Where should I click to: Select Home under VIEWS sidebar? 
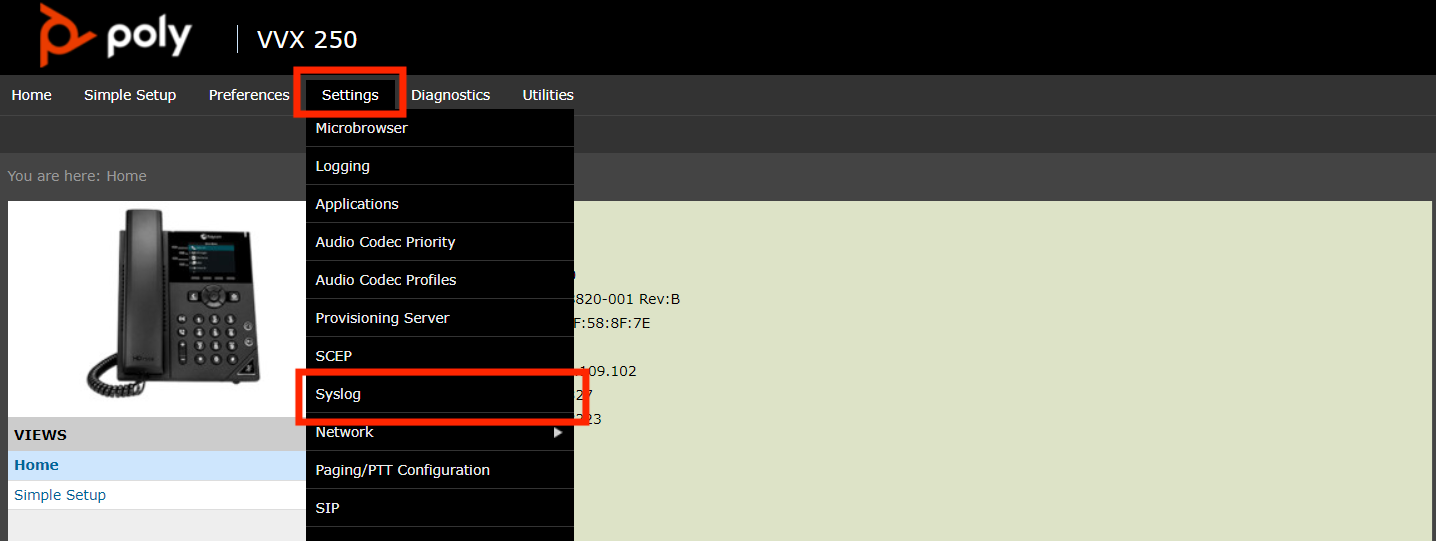click(x=157, y=465)
